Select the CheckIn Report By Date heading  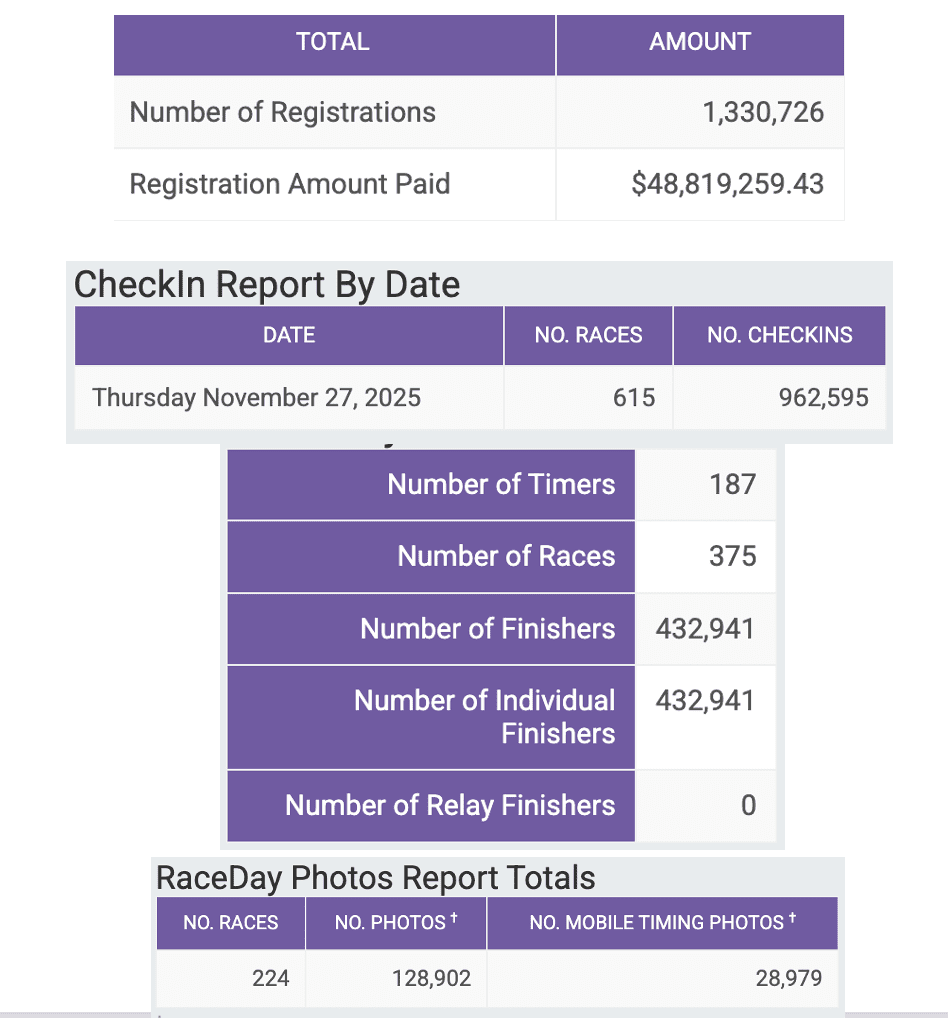pos(267,285)
